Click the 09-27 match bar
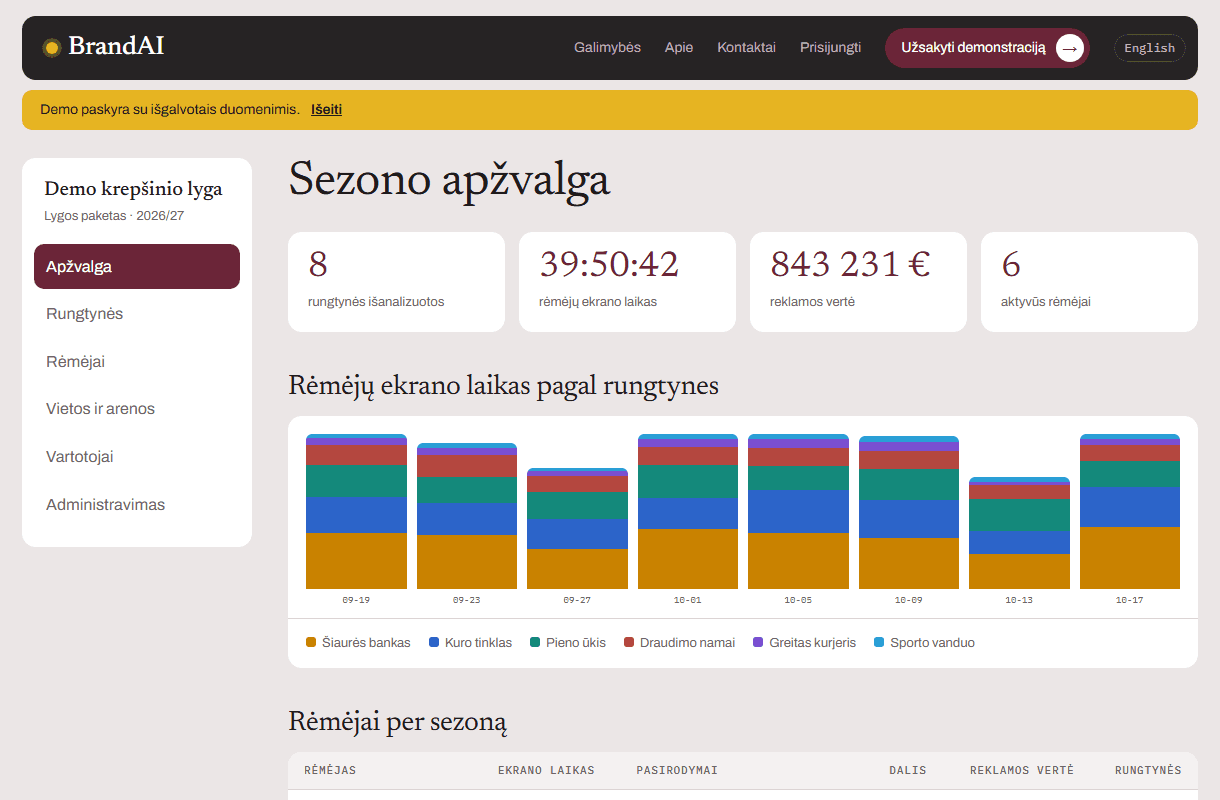The width and height of the screenshot is (1220, 800). 577,528
